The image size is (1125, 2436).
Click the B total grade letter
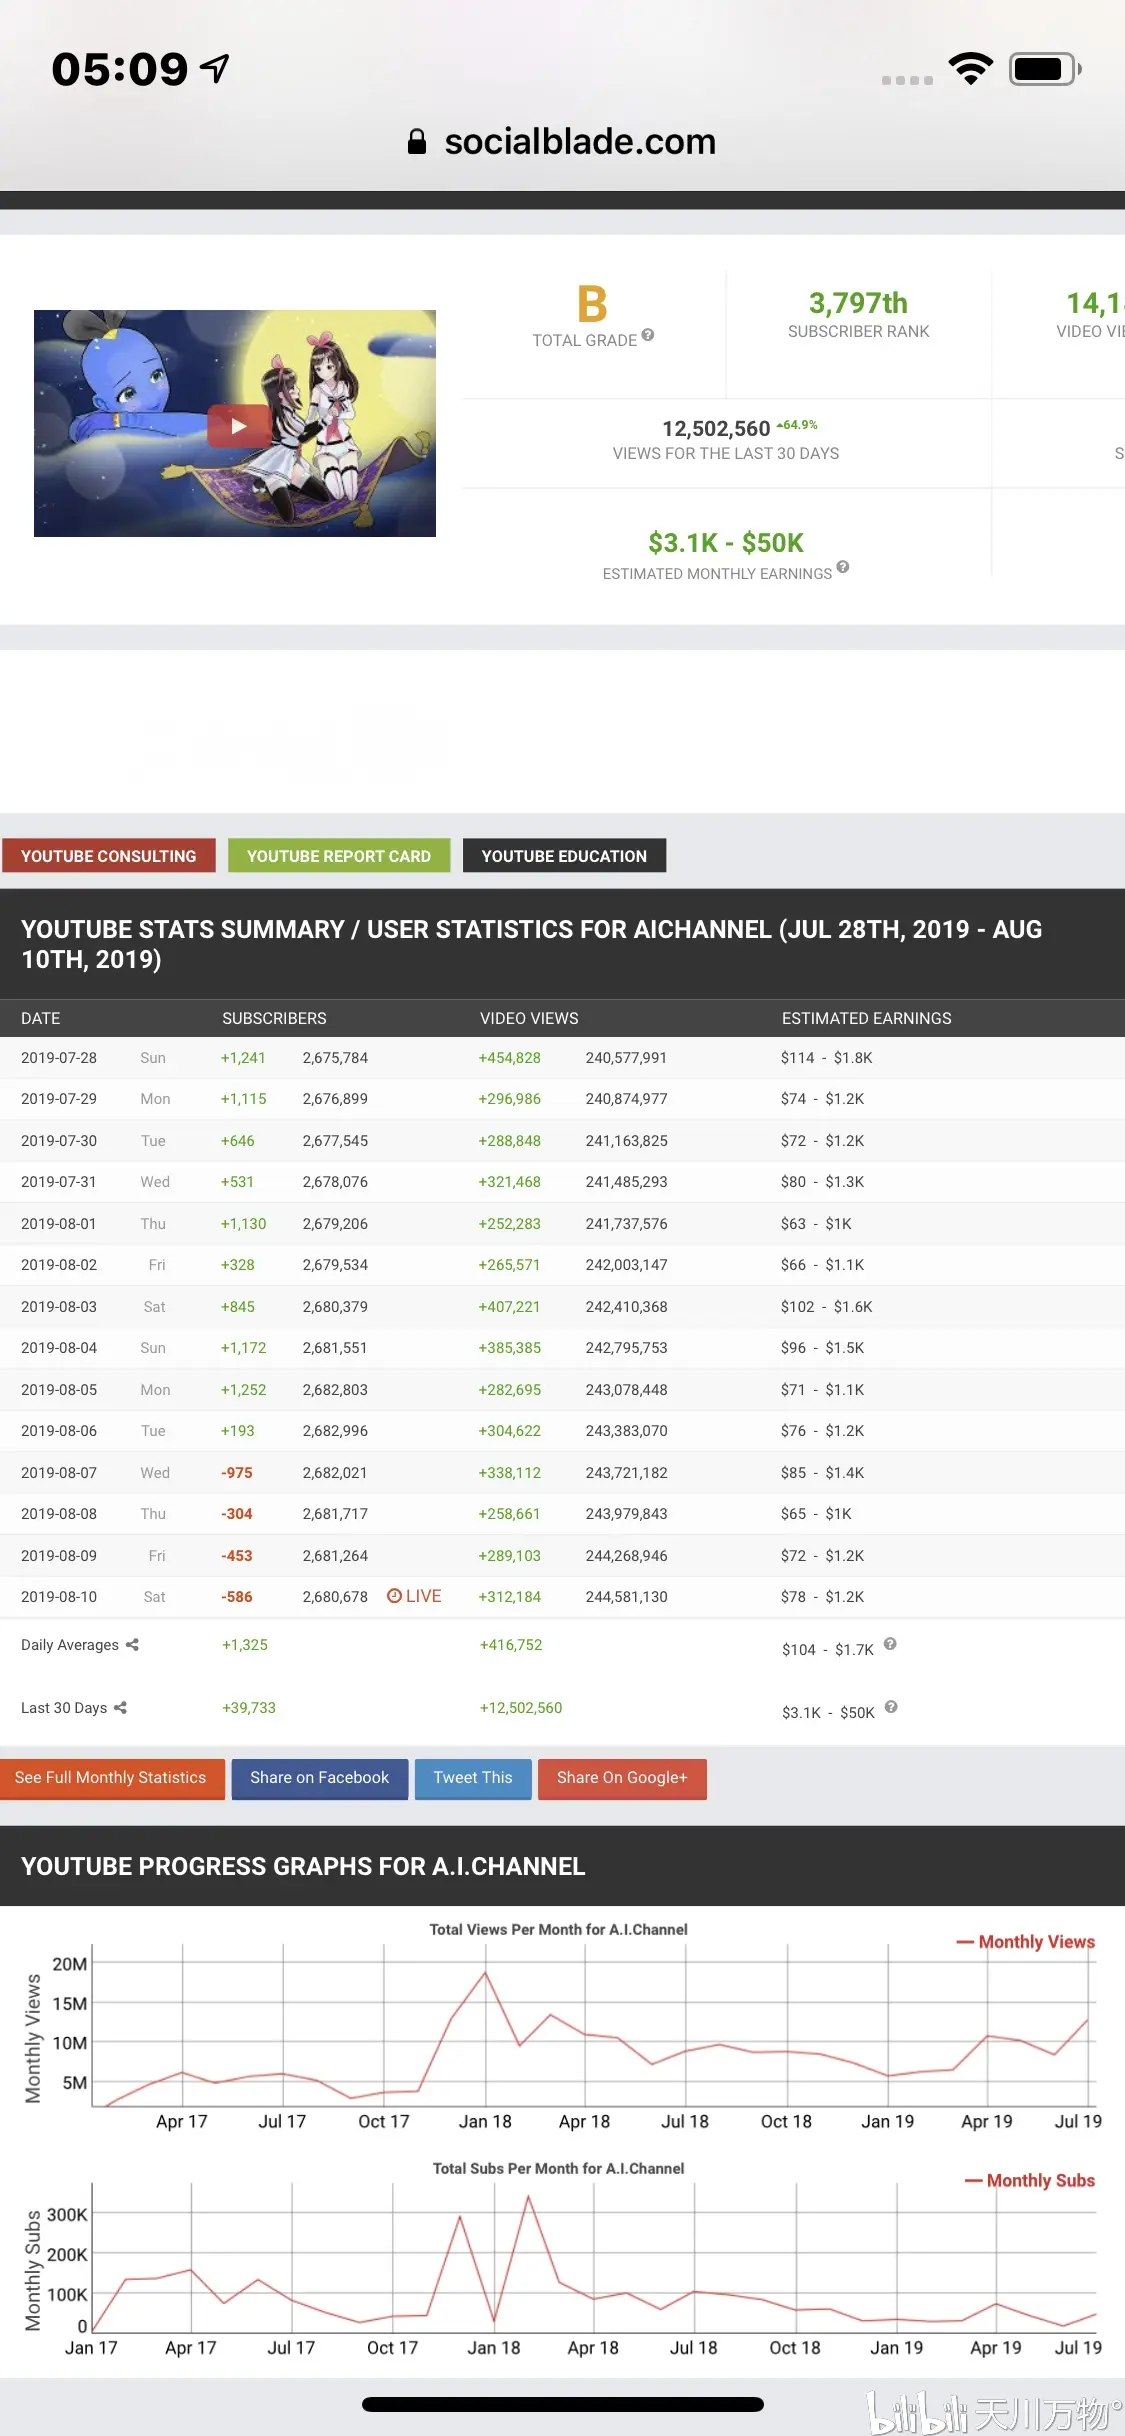(592, 304)
